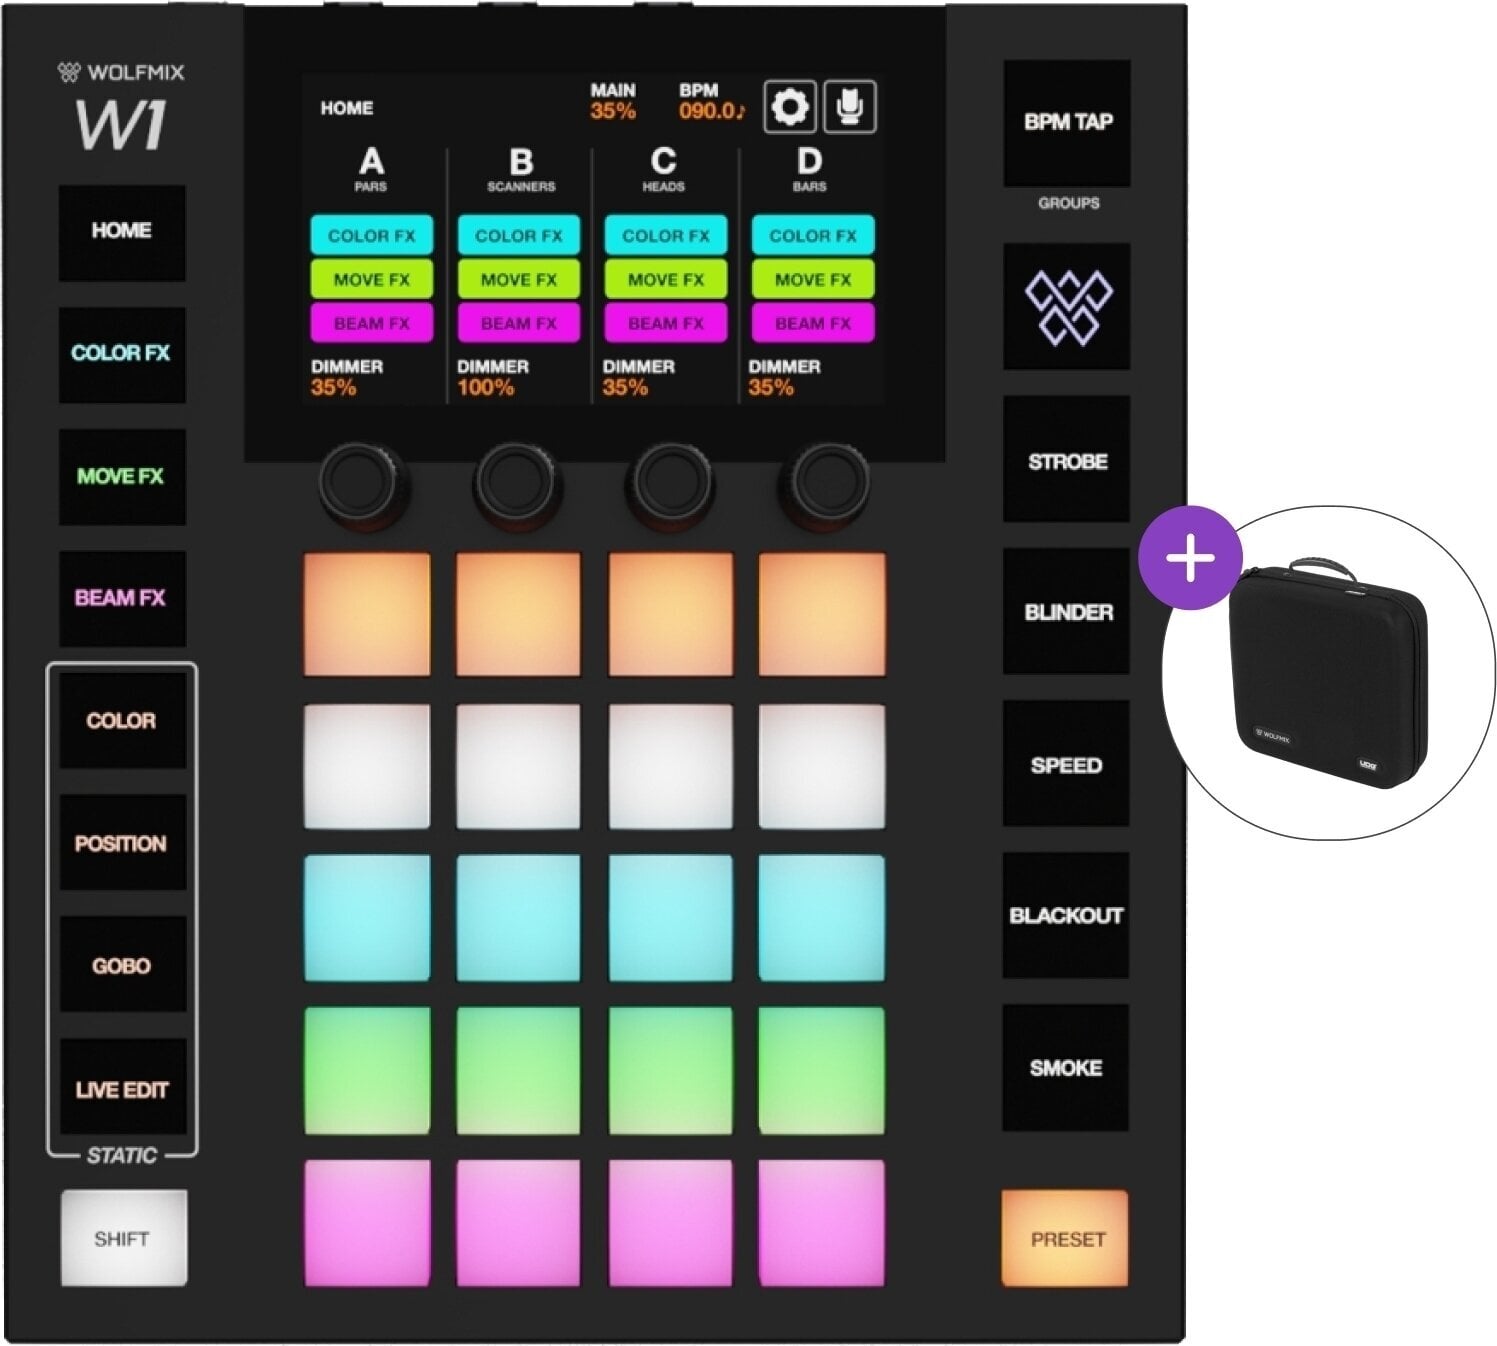
Task: Tap BEAM FX for group C
Action: [x=666, y=323]
